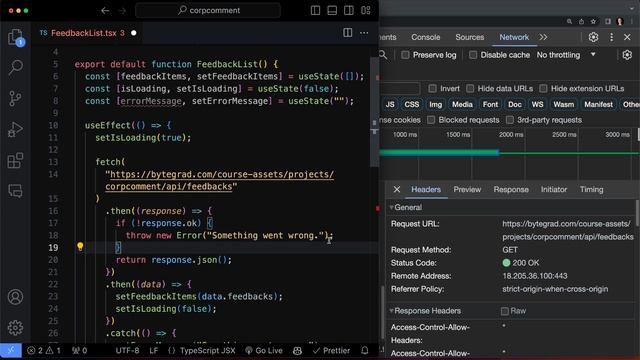Switch to Sources tab in DevTools
The image size is (640, 360).
click(x=469, y=37)
